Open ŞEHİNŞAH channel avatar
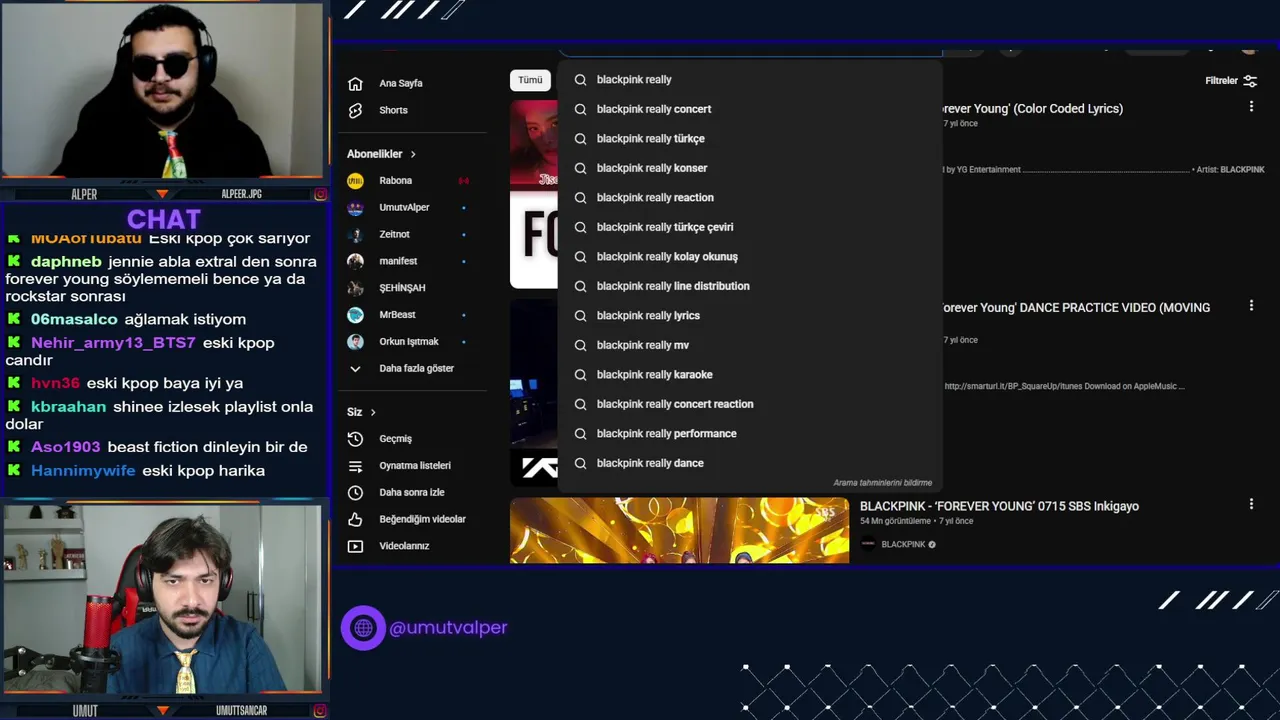Image resolution: width=1280 pixels, height=720 pixels. pos(355,288)
